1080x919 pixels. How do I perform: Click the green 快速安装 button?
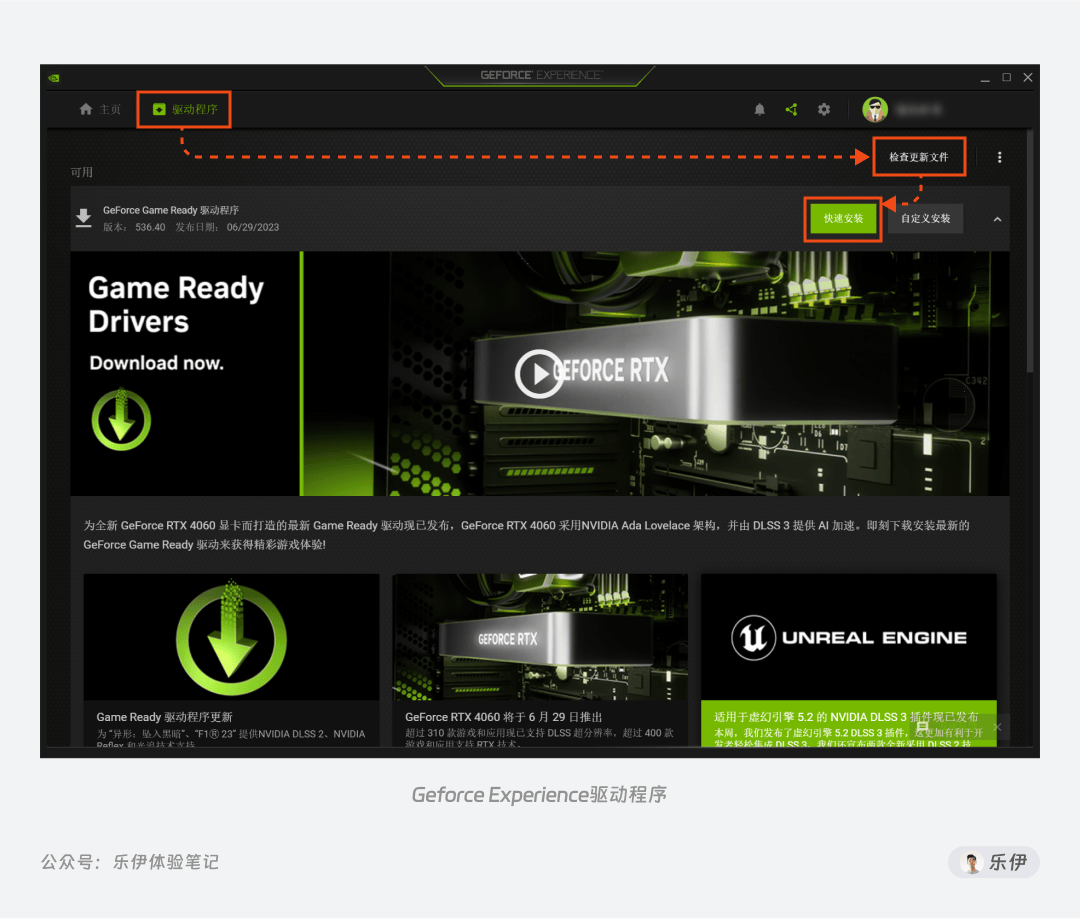click(x=843, y=218)
